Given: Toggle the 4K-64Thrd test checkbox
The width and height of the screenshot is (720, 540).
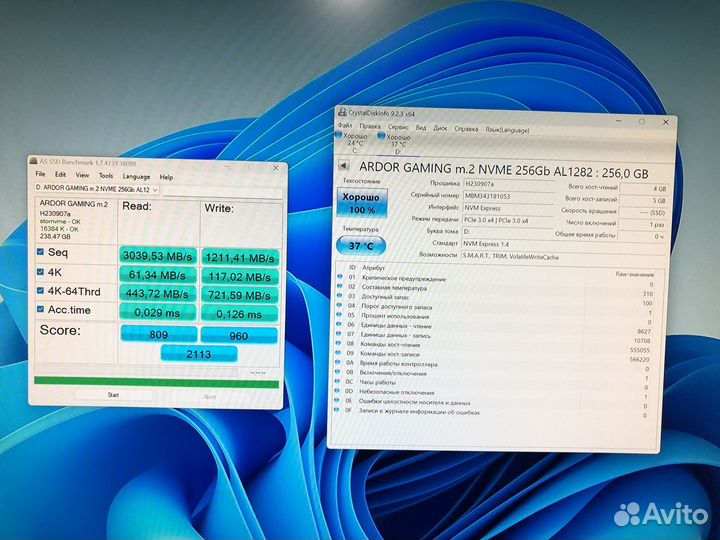Looking at the screenshot, I should point(40,291).
